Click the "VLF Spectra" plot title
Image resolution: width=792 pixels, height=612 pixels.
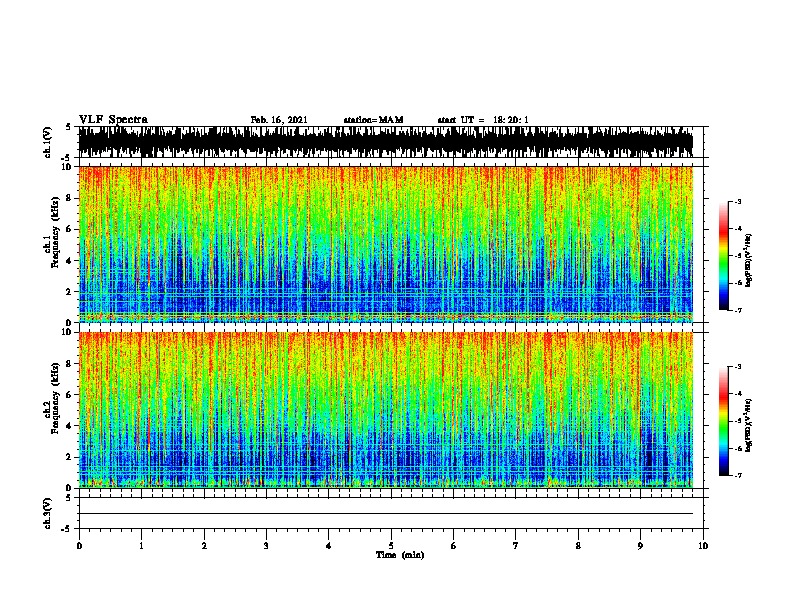pos(113,120)
